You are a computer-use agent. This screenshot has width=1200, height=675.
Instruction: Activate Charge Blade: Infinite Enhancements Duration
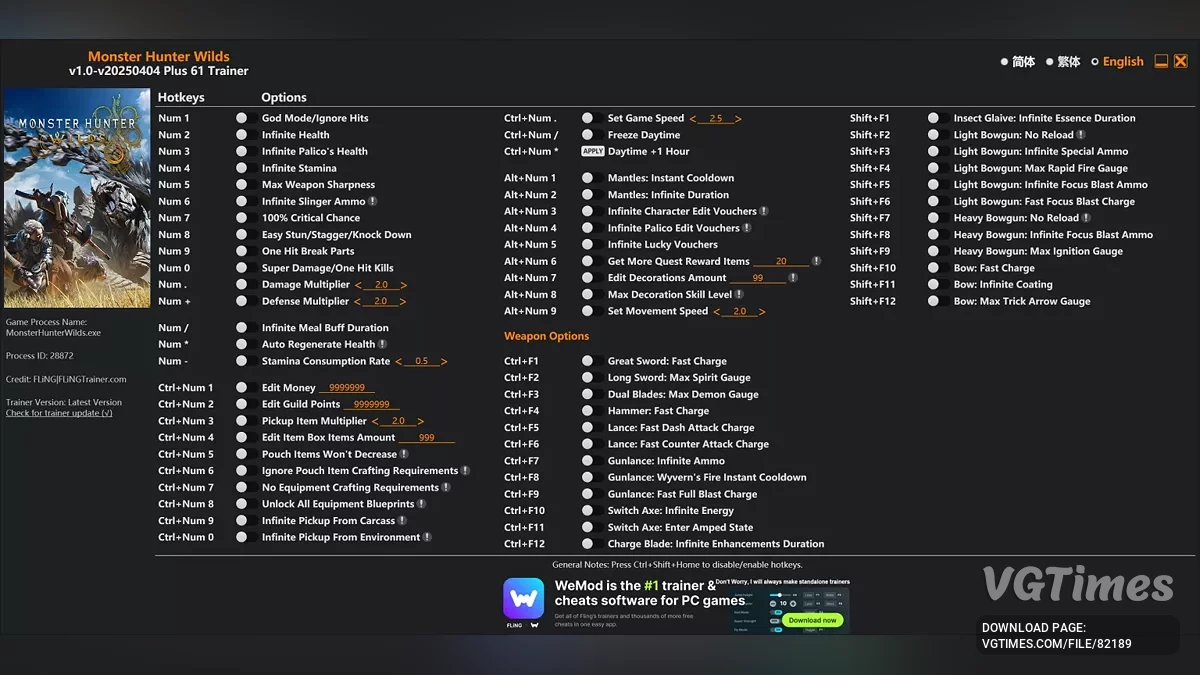point(588,543)
